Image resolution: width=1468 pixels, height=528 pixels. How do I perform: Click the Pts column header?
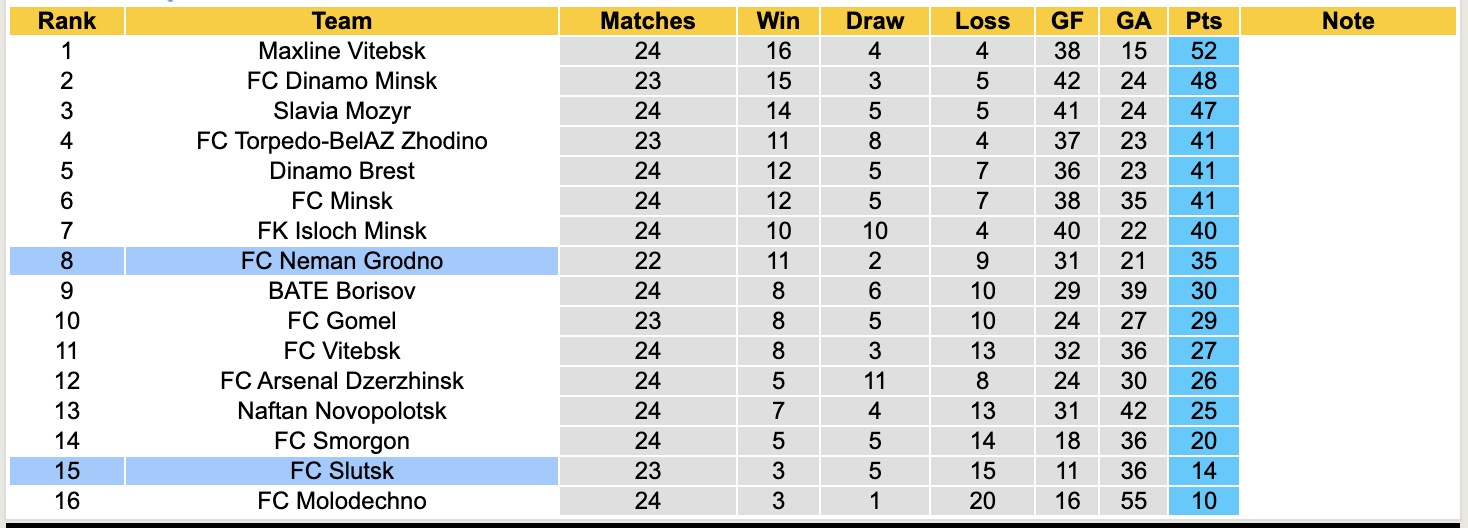tap(1204, 21)
